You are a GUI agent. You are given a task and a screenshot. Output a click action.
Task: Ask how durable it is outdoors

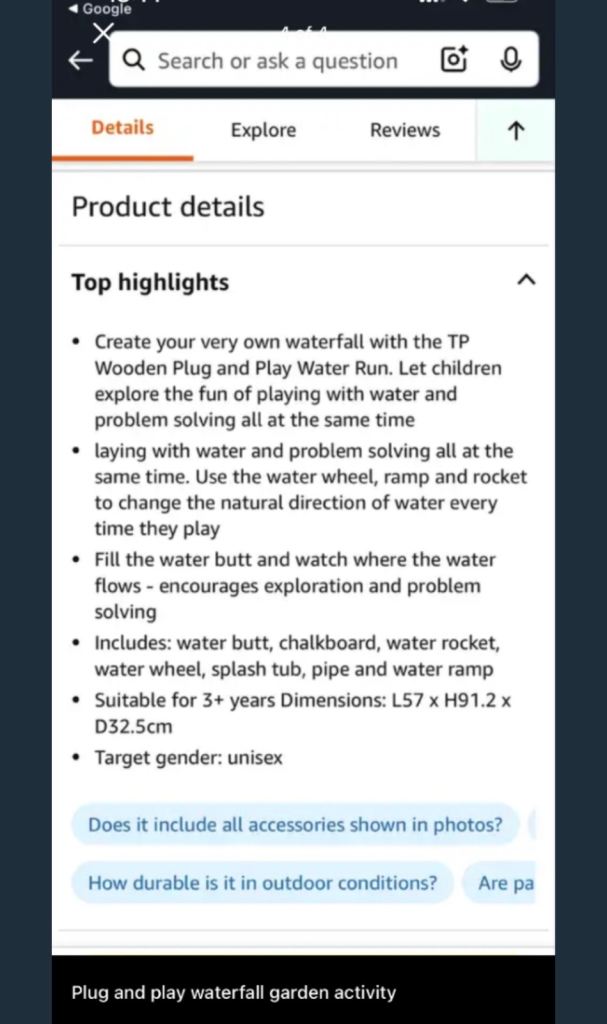click(263, 883)
